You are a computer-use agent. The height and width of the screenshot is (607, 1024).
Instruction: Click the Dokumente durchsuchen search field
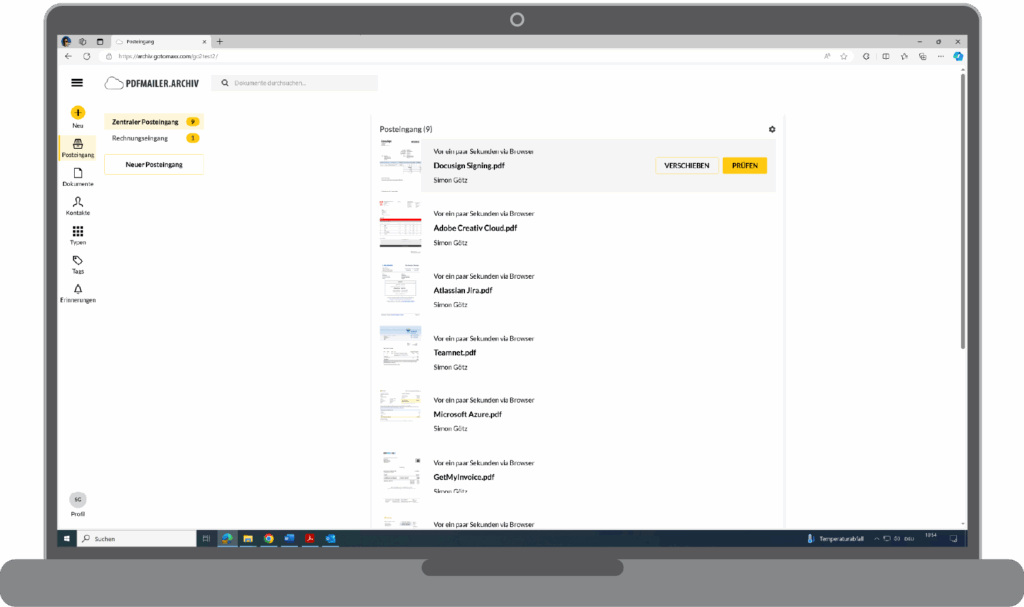(x=300, y=83)
